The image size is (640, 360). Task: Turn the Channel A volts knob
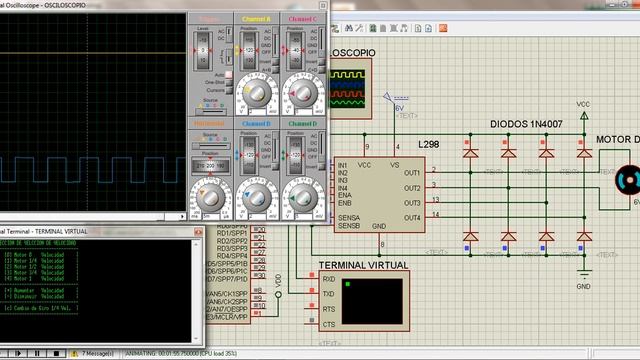[x=257, y=93]
